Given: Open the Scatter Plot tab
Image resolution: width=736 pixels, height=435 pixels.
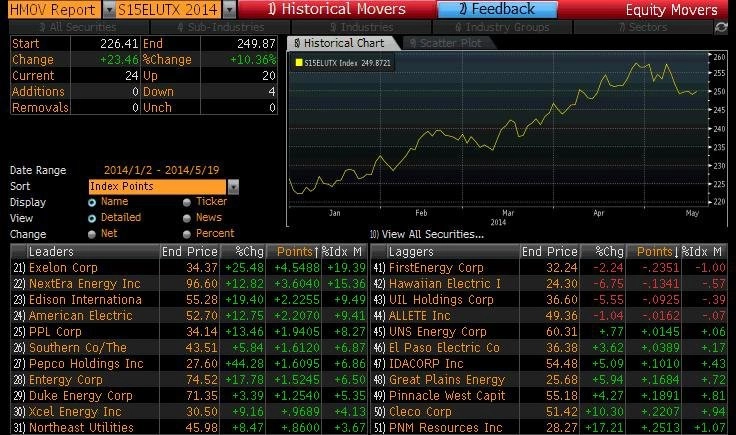Looking at the screenshot, I should pyautogui.click(x=446, y=43).
